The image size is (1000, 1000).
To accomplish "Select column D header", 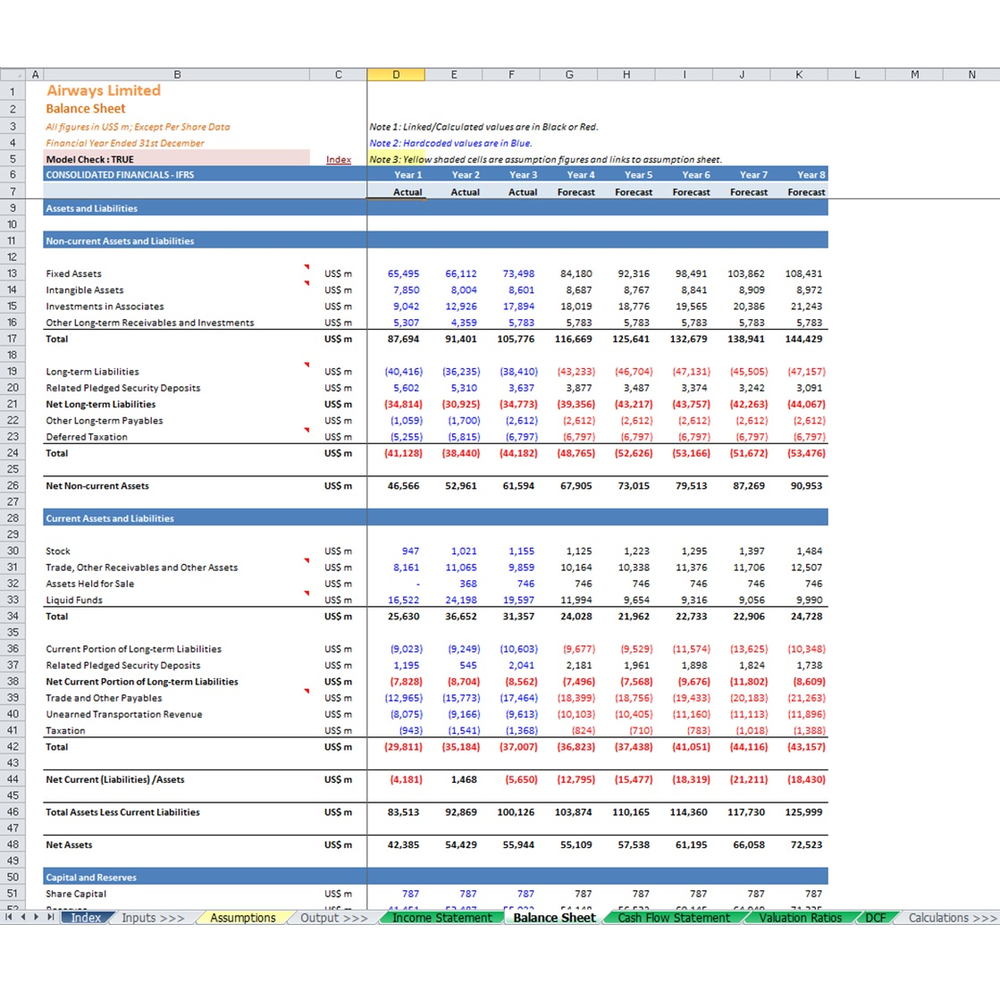I will 396,75.
